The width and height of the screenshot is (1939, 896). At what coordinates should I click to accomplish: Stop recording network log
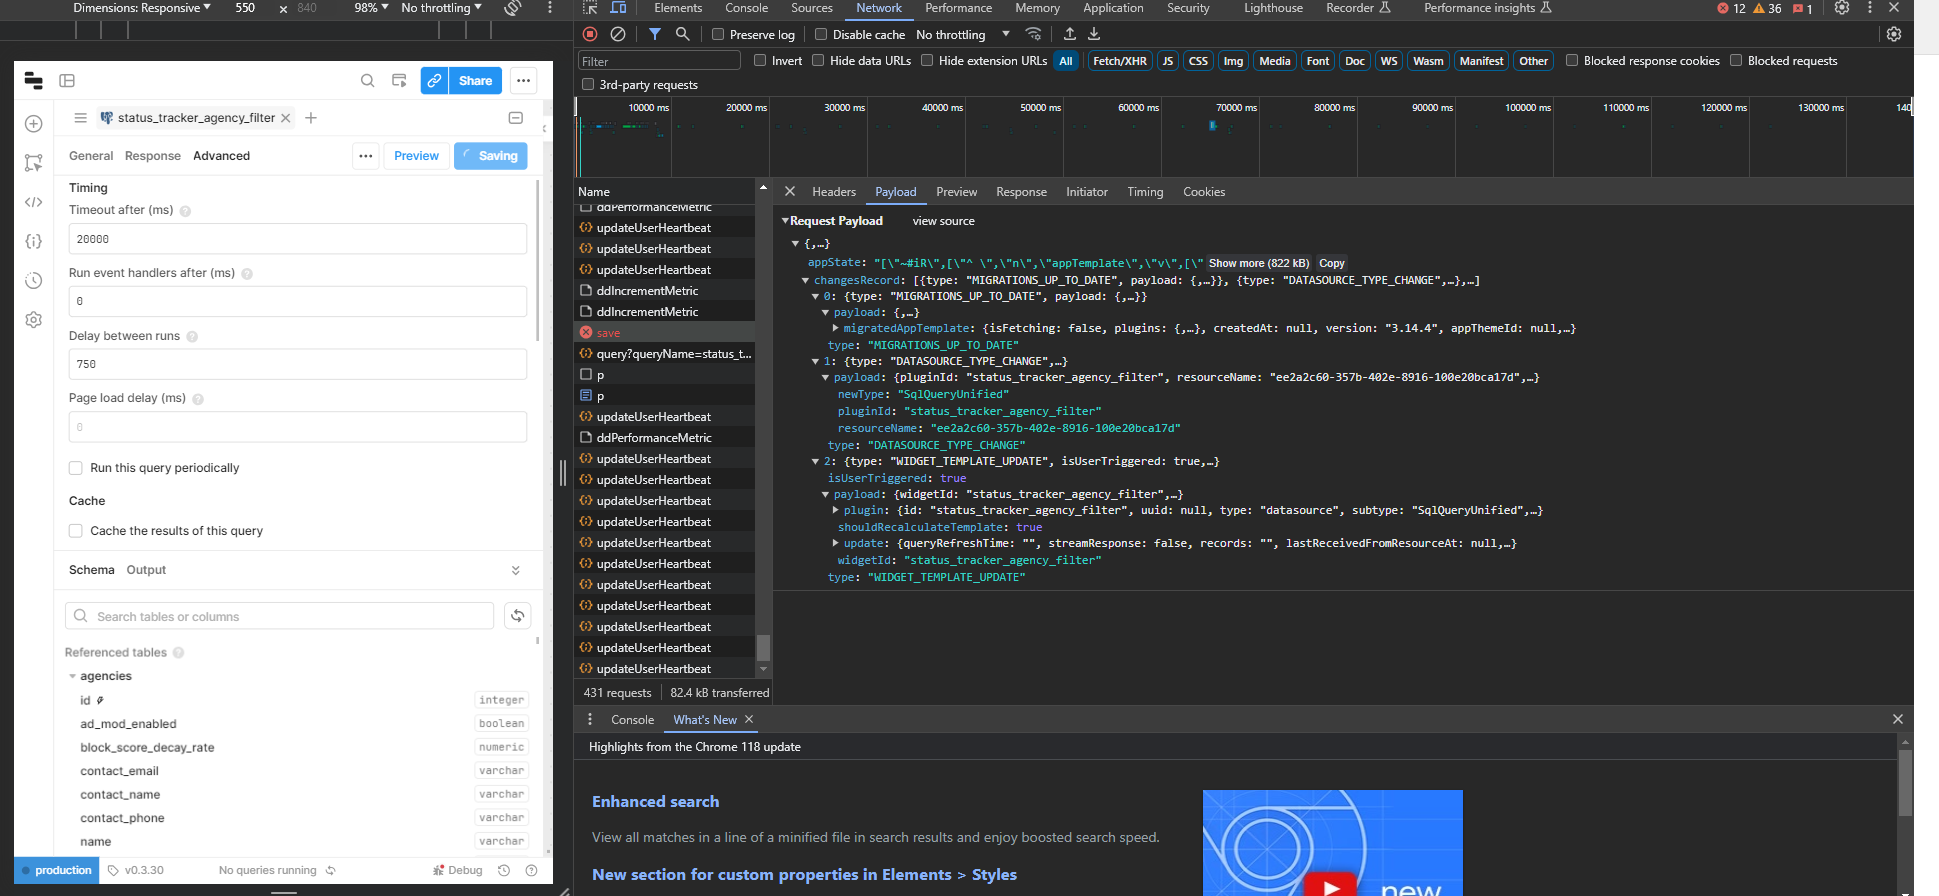click(590, 34)
